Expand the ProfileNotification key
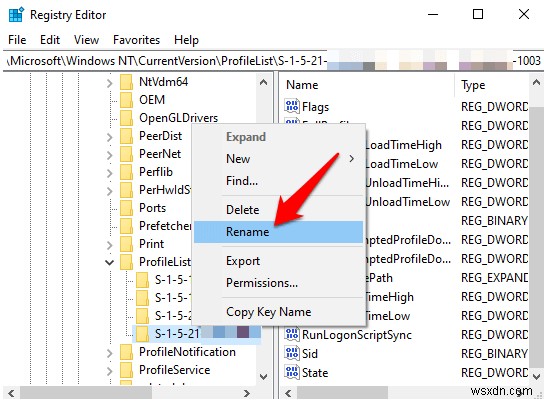Screen dimensions: 544x401 click(x=110, y=353)
